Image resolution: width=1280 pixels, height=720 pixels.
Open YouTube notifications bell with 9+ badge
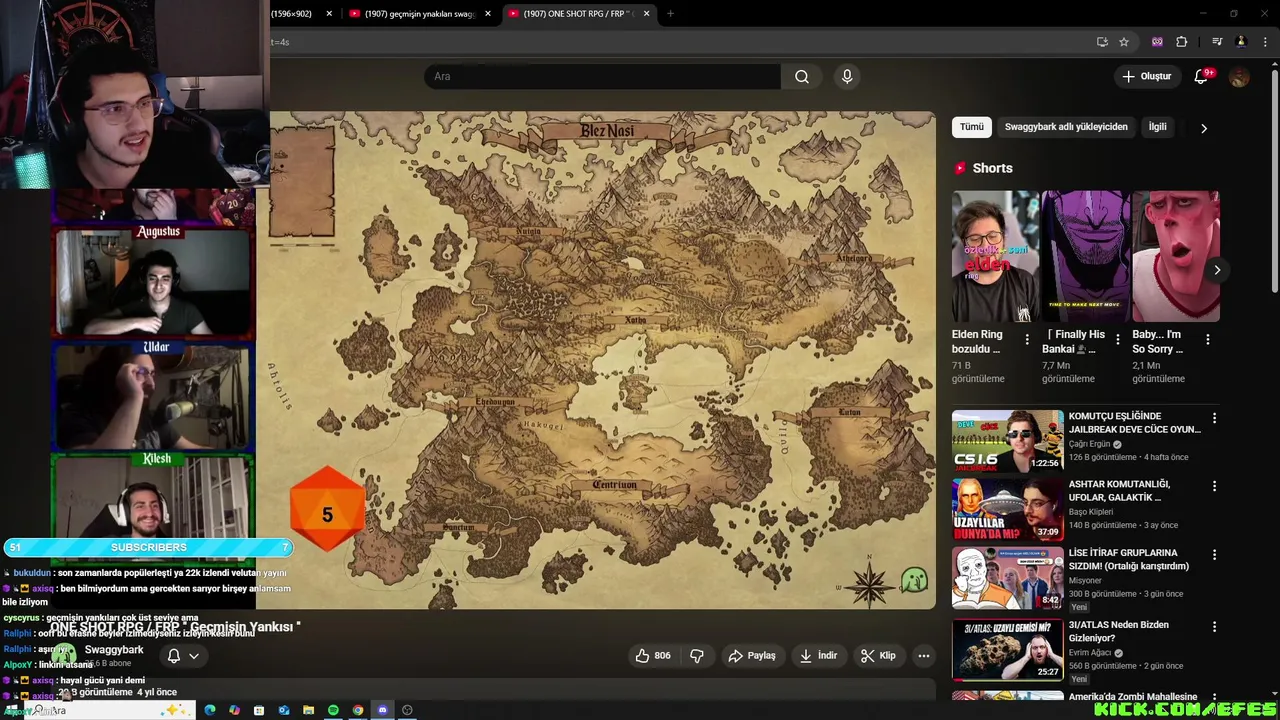(x=1202, y=76)
